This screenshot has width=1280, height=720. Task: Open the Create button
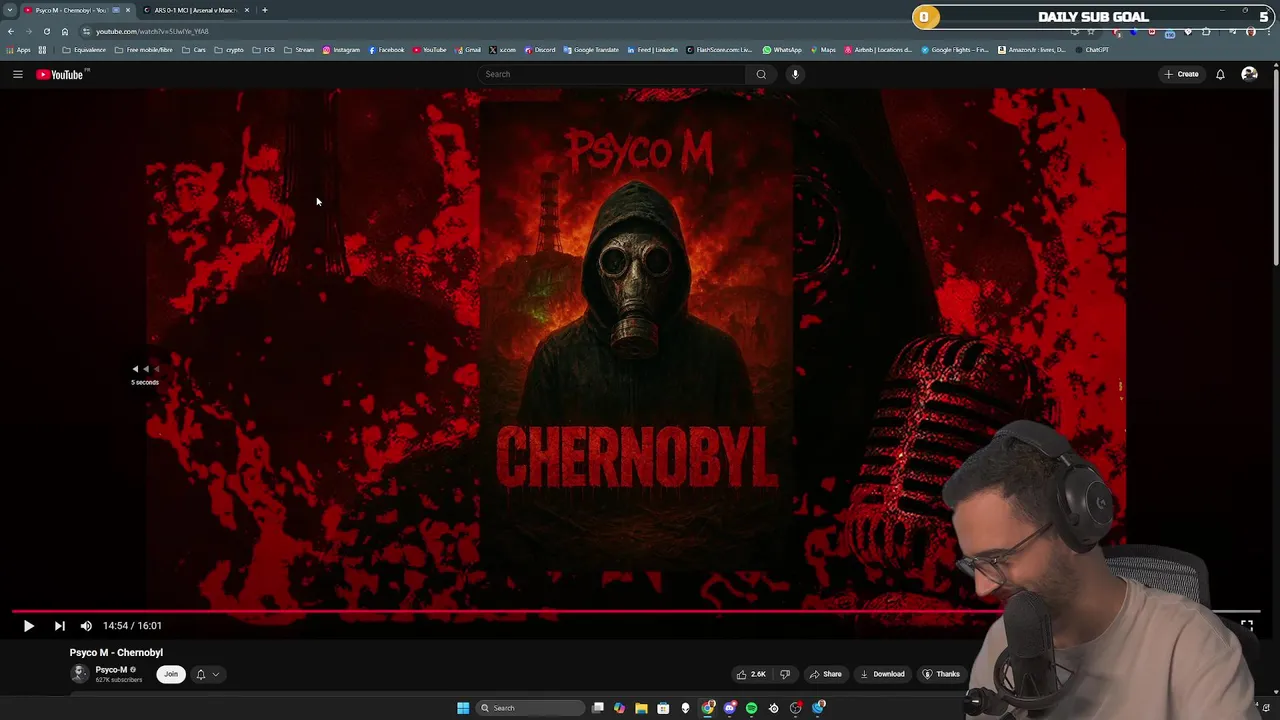1181,74
